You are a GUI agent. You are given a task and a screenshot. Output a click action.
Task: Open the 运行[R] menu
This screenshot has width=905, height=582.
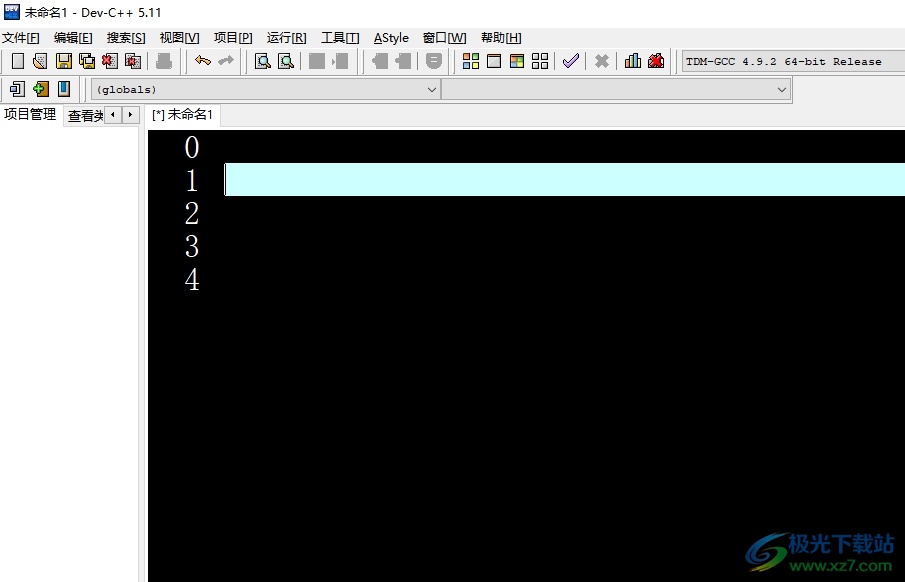pyautogui.click(x=286, y=38)
